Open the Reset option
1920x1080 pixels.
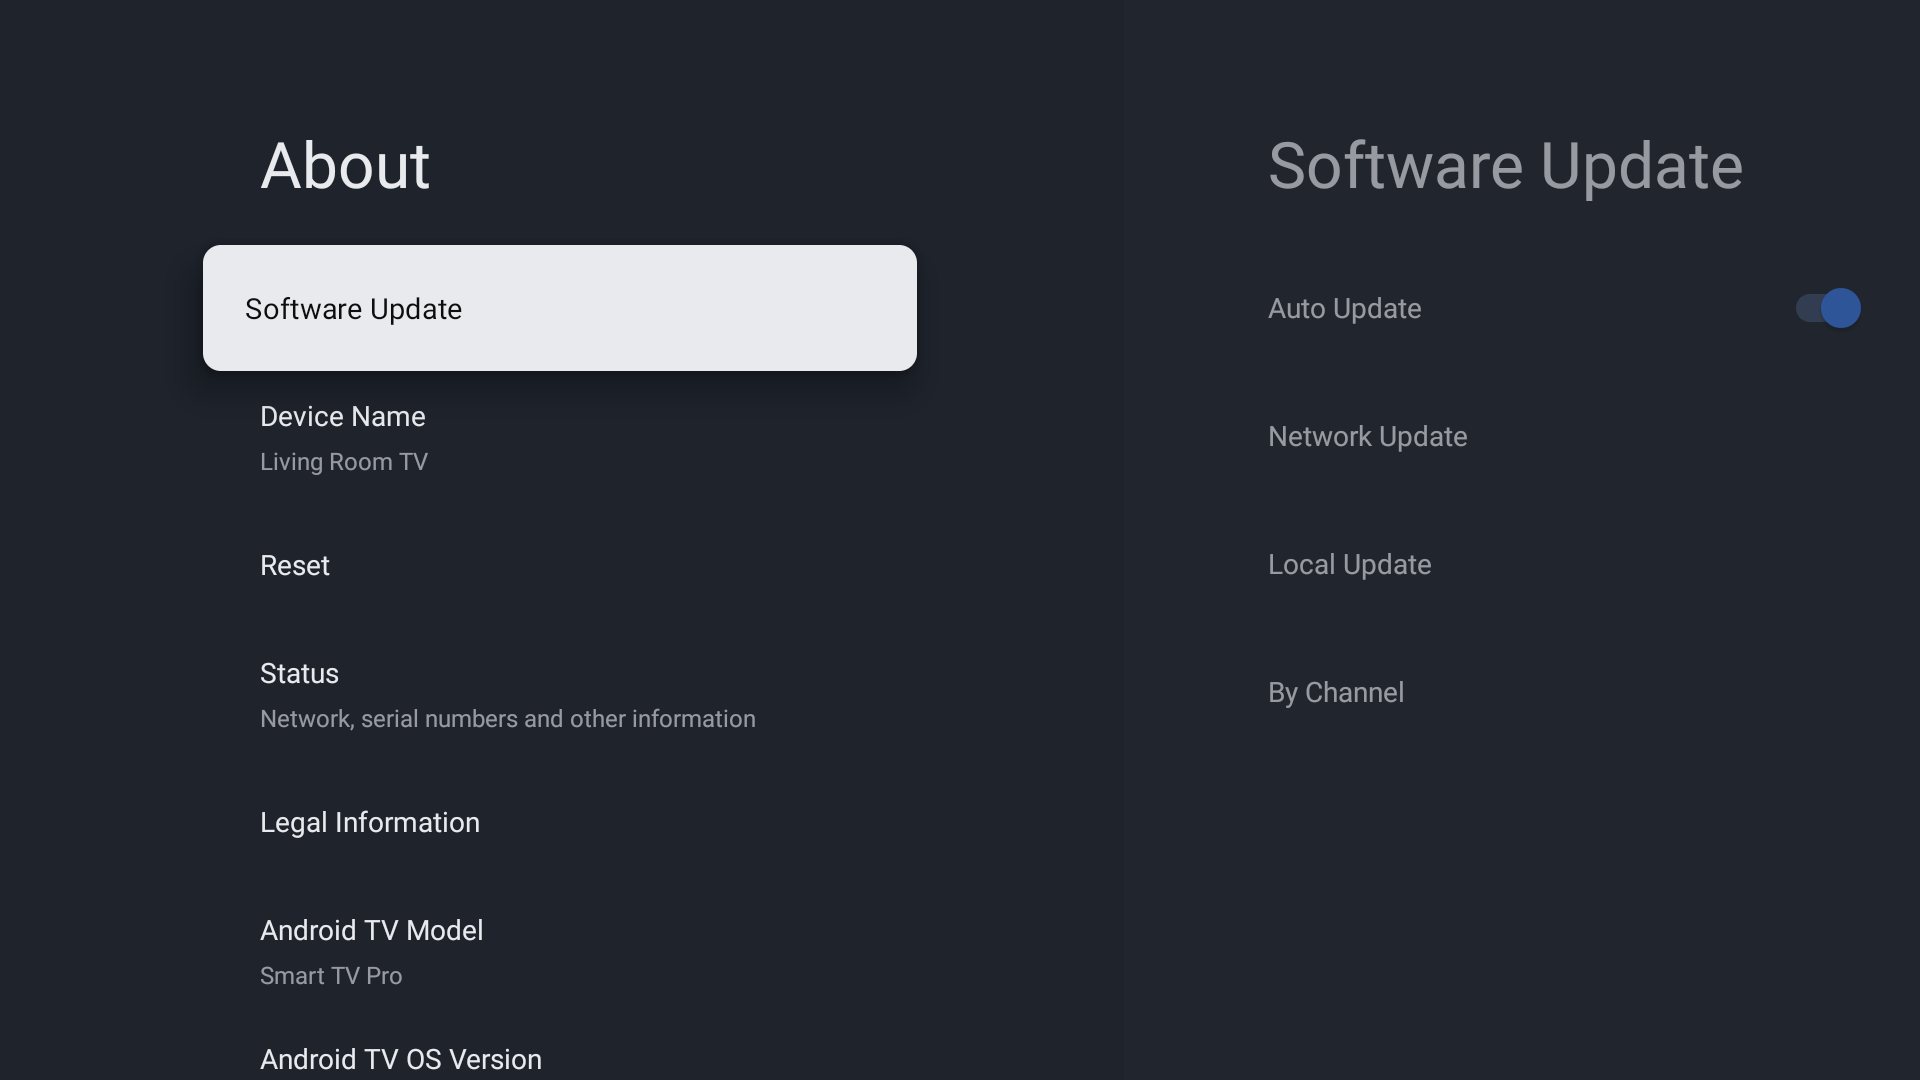point(295,566)
